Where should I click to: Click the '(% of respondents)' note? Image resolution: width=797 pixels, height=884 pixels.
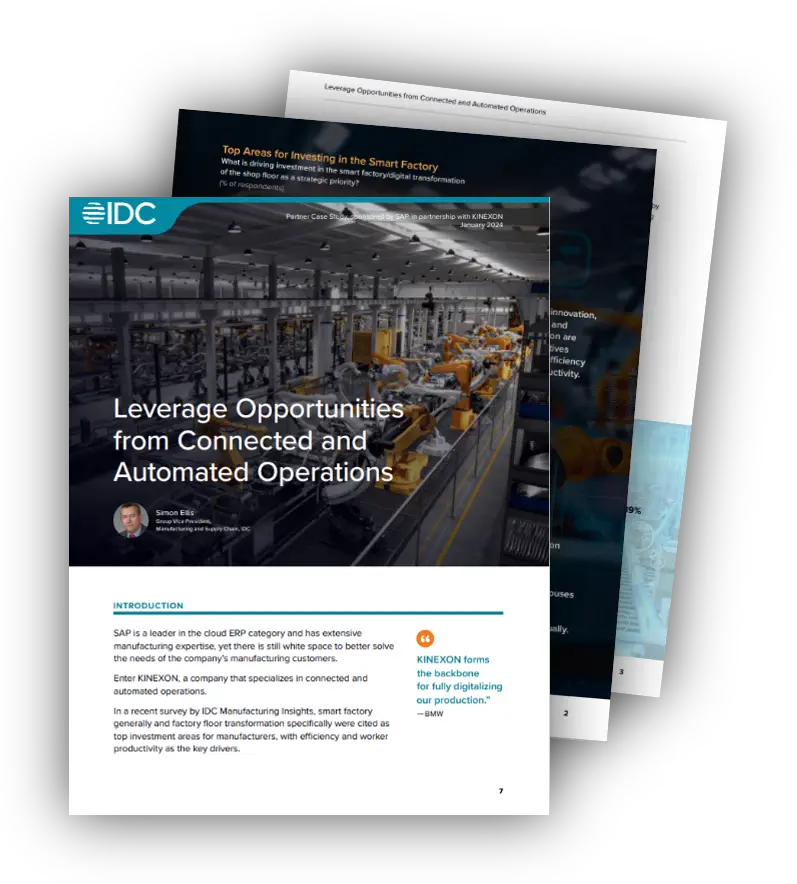click(x=251, y=185)
